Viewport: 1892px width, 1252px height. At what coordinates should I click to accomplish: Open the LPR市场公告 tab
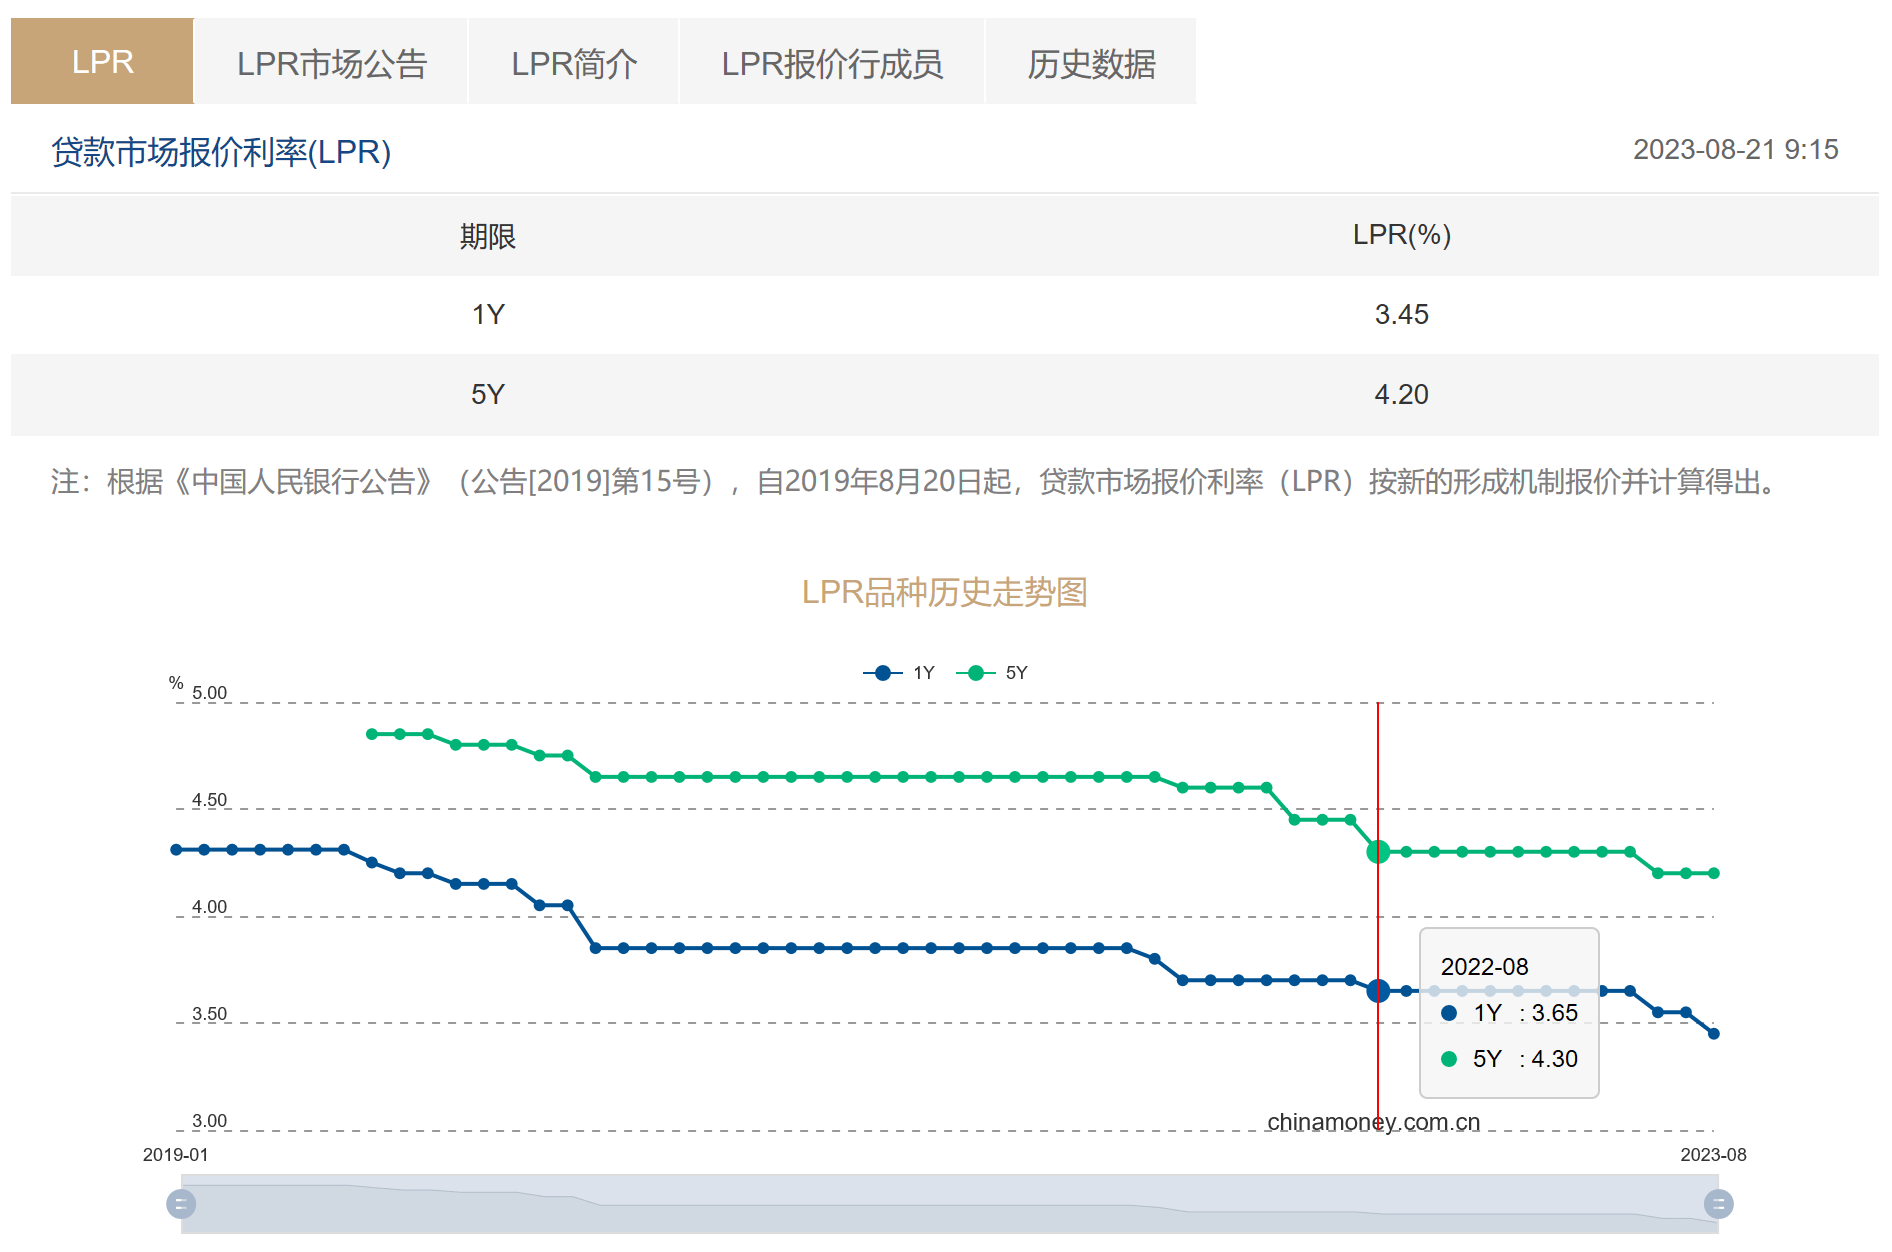click(331, 61)
